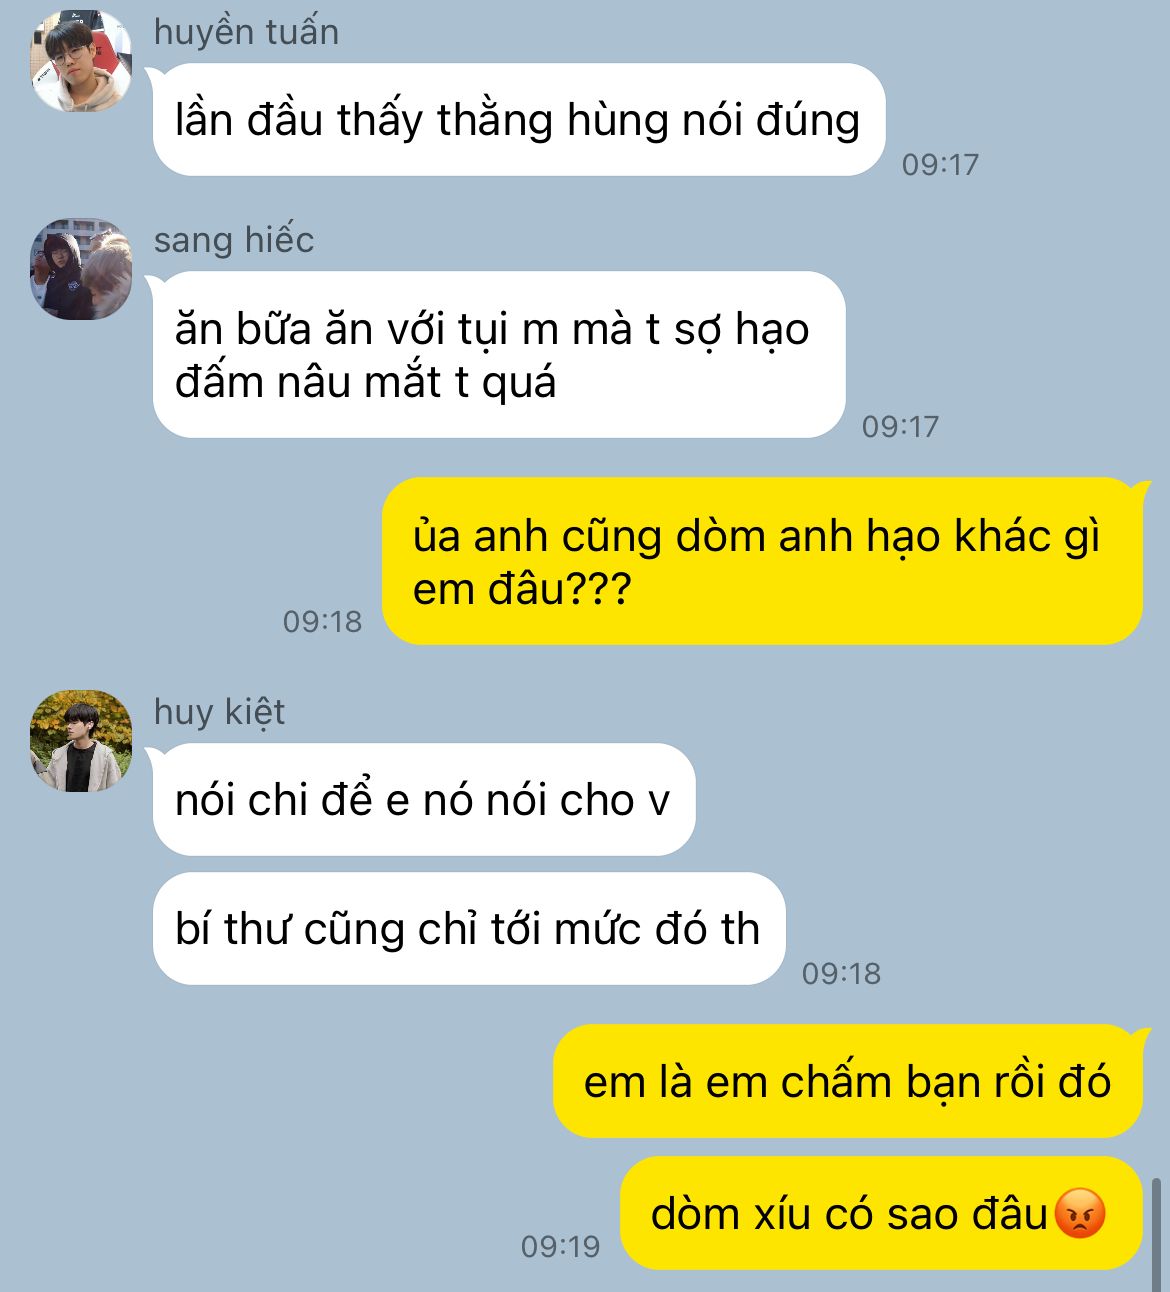Click the 09:19 timestamp

click(x=560, y=1247)
